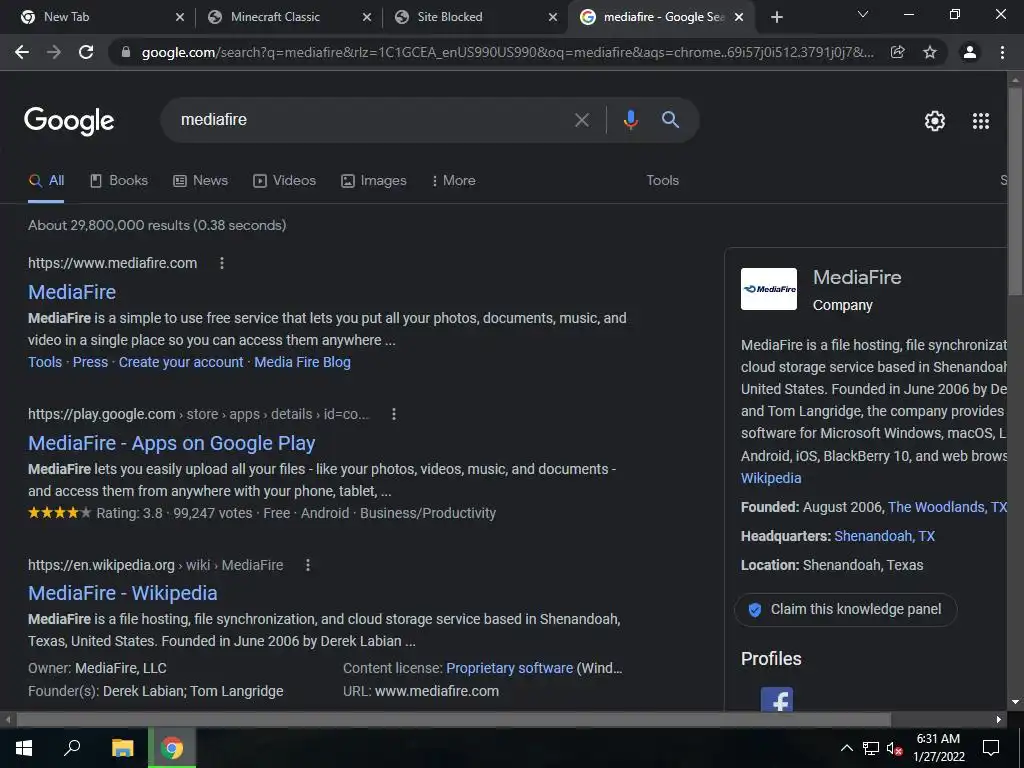
Task: Click the padlock site info icon
Action: 125,52
